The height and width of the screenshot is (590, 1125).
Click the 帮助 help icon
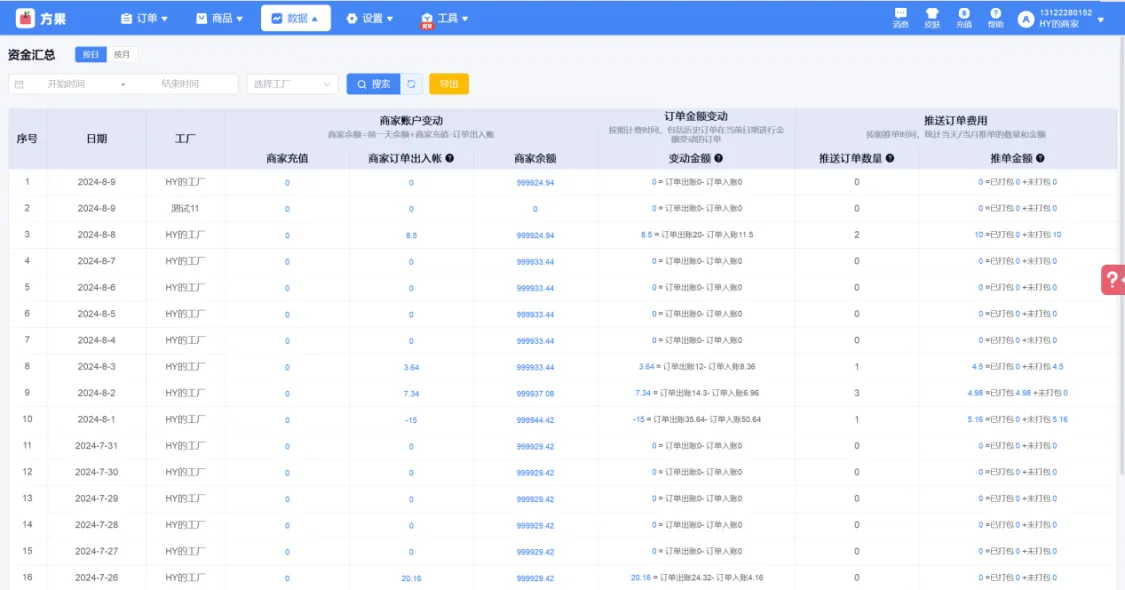[995, 17]
